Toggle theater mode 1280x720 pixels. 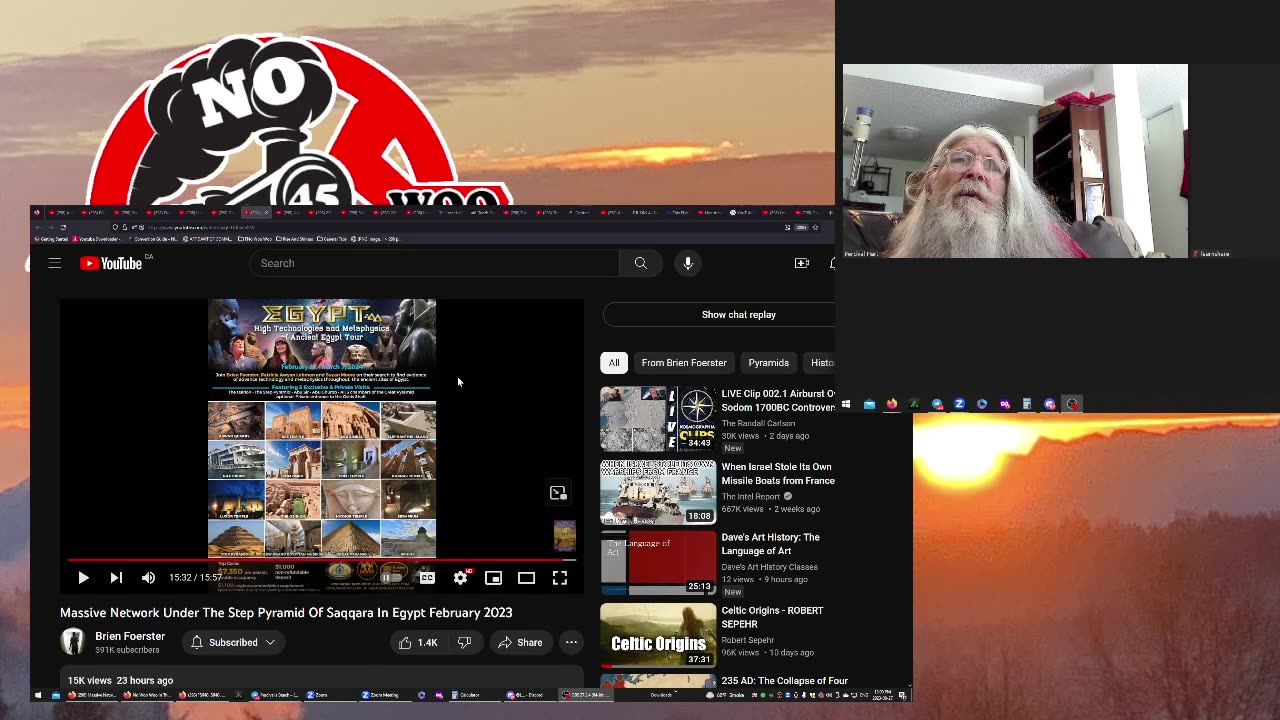(526, 578)
